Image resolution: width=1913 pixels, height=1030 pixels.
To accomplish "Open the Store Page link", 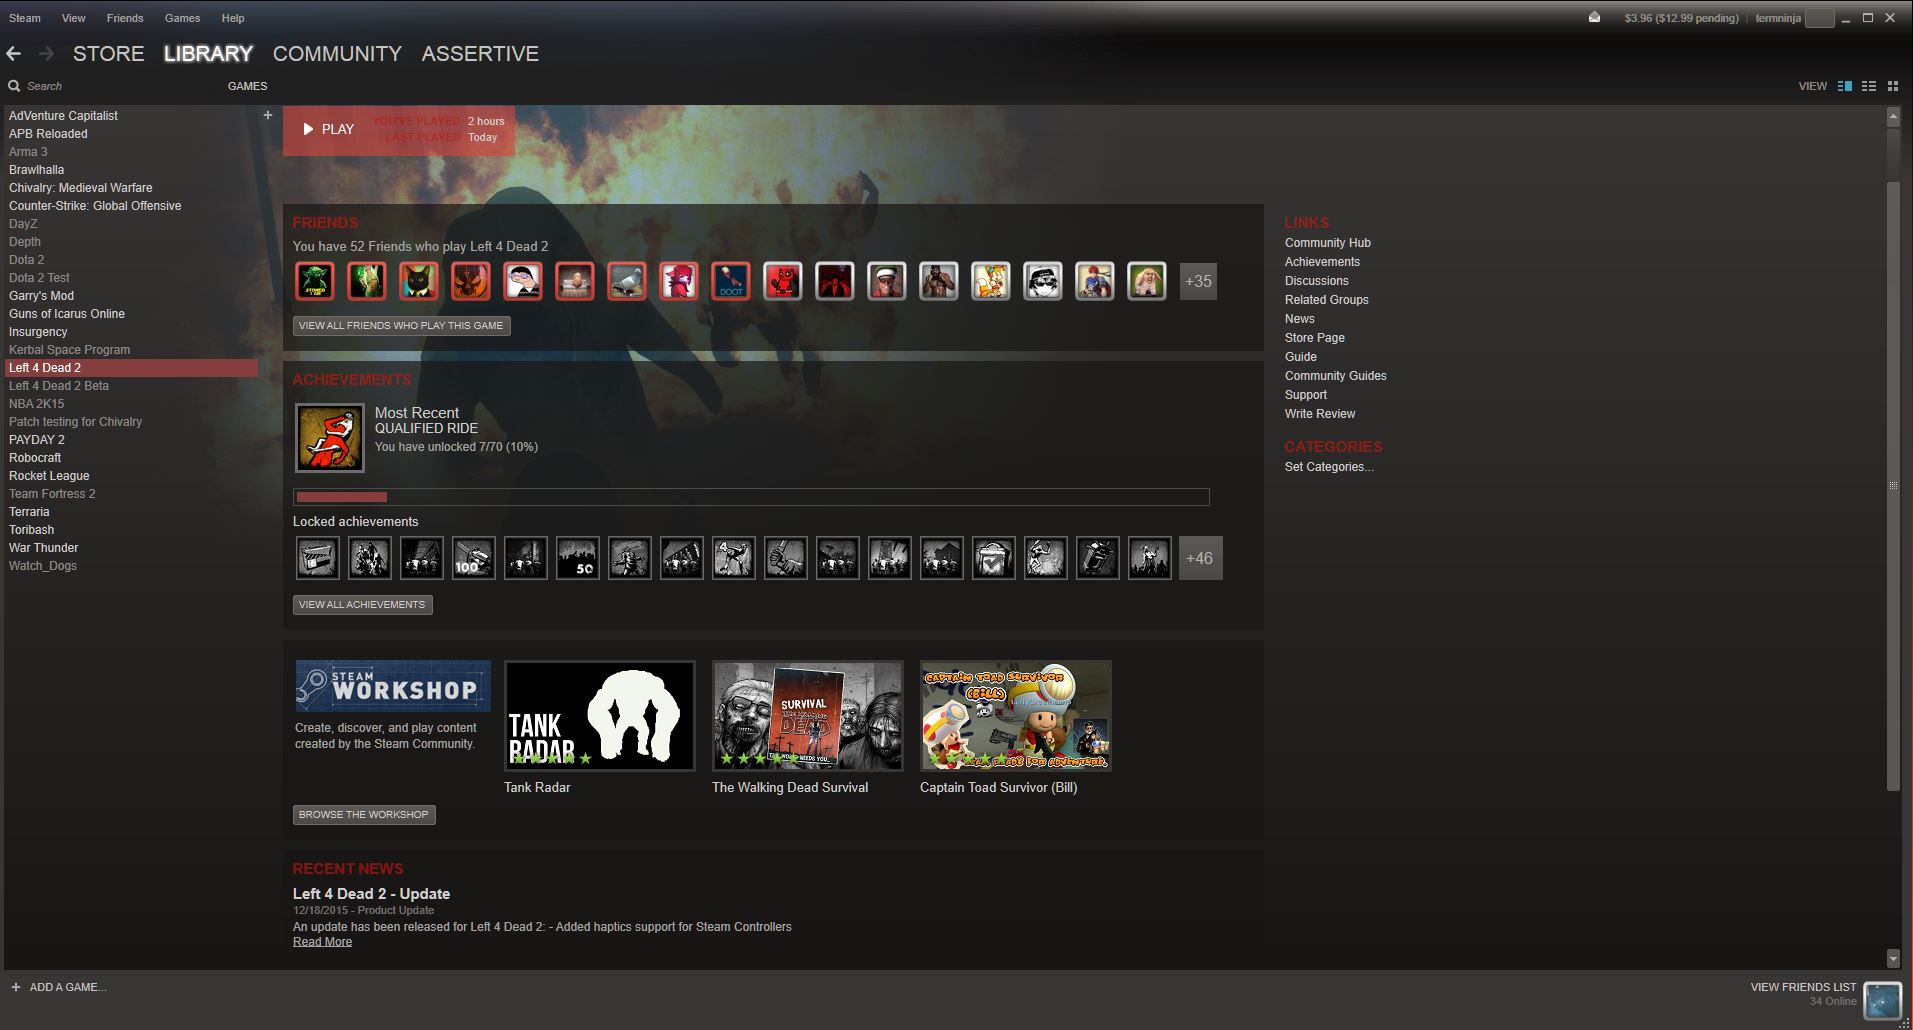I will (x=1315, y=338).
